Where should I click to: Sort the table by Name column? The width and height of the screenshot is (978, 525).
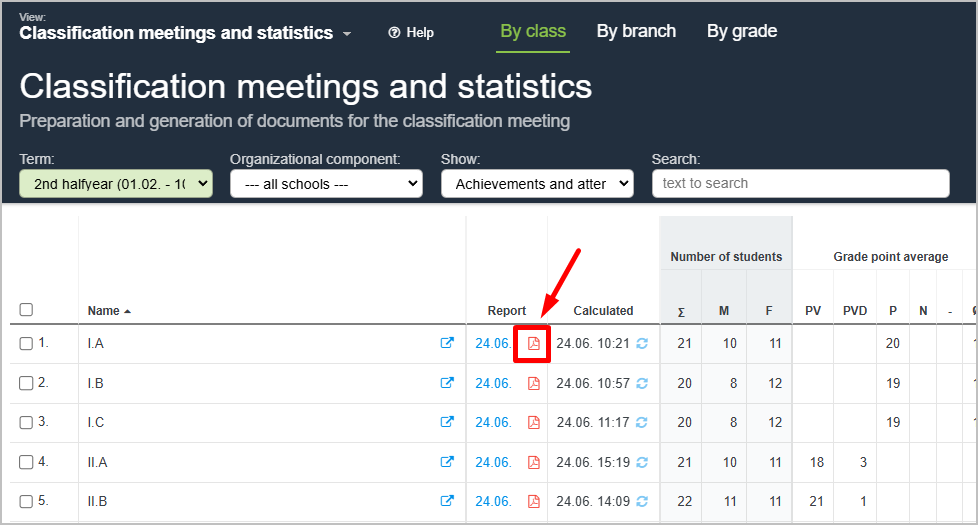coord(103,311)
